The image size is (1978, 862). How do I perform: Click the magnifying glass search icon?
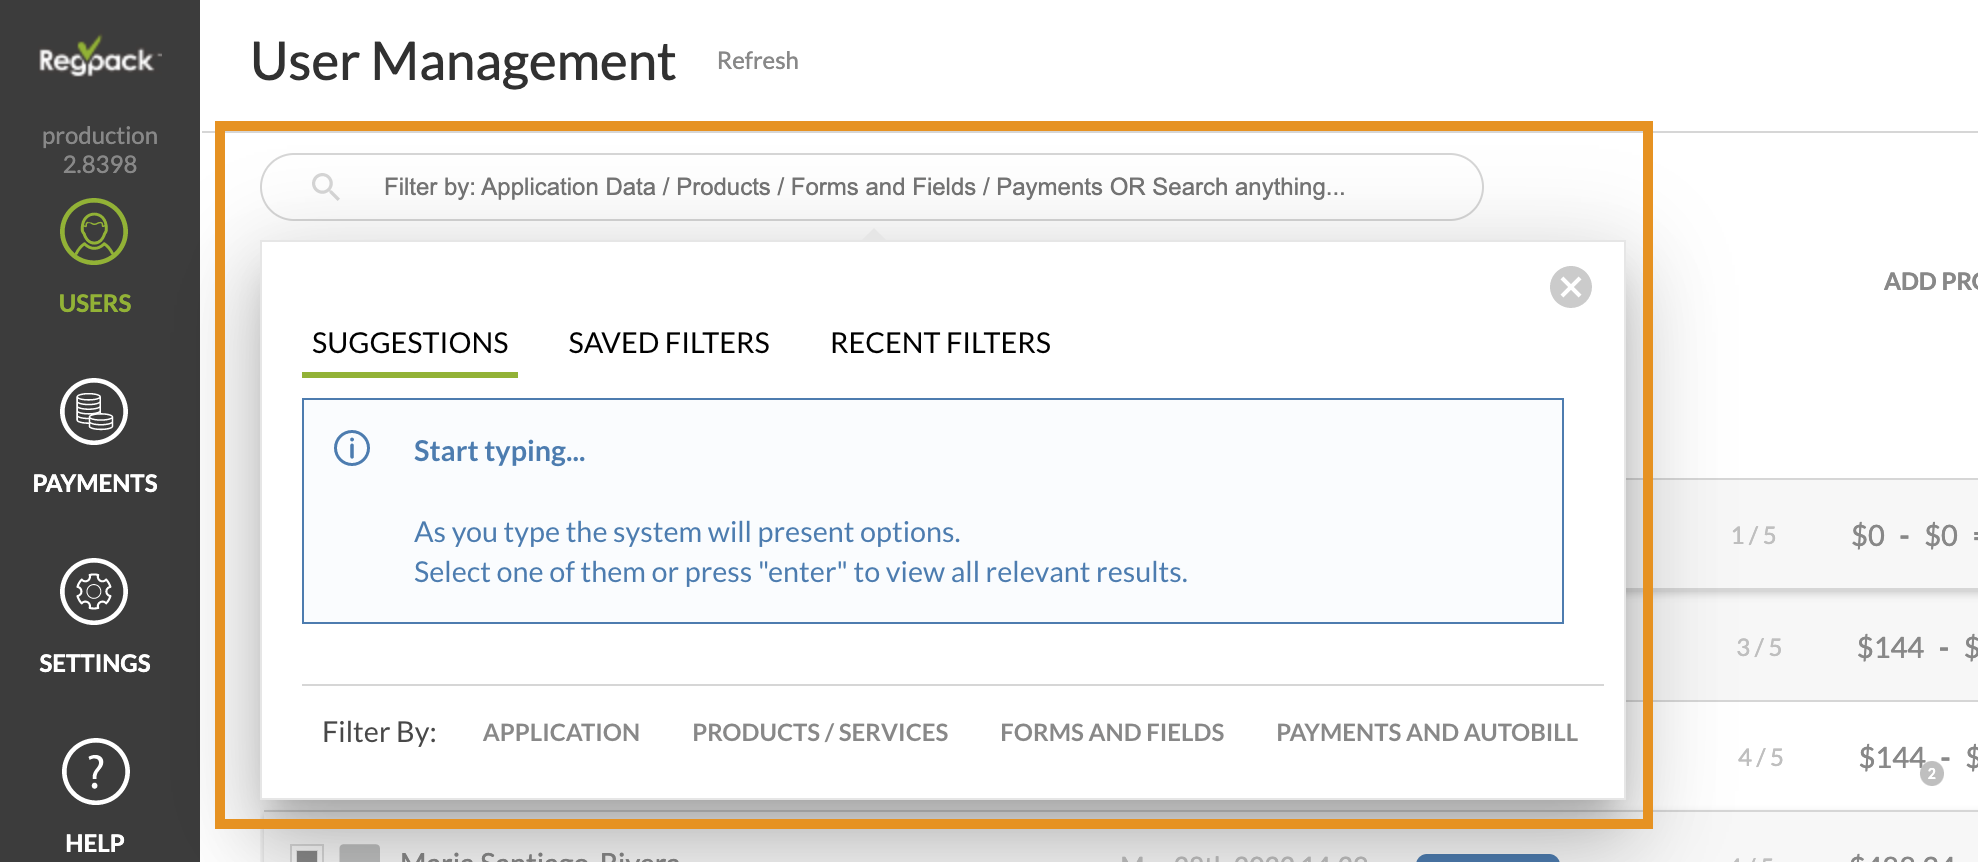click(325, 187)
